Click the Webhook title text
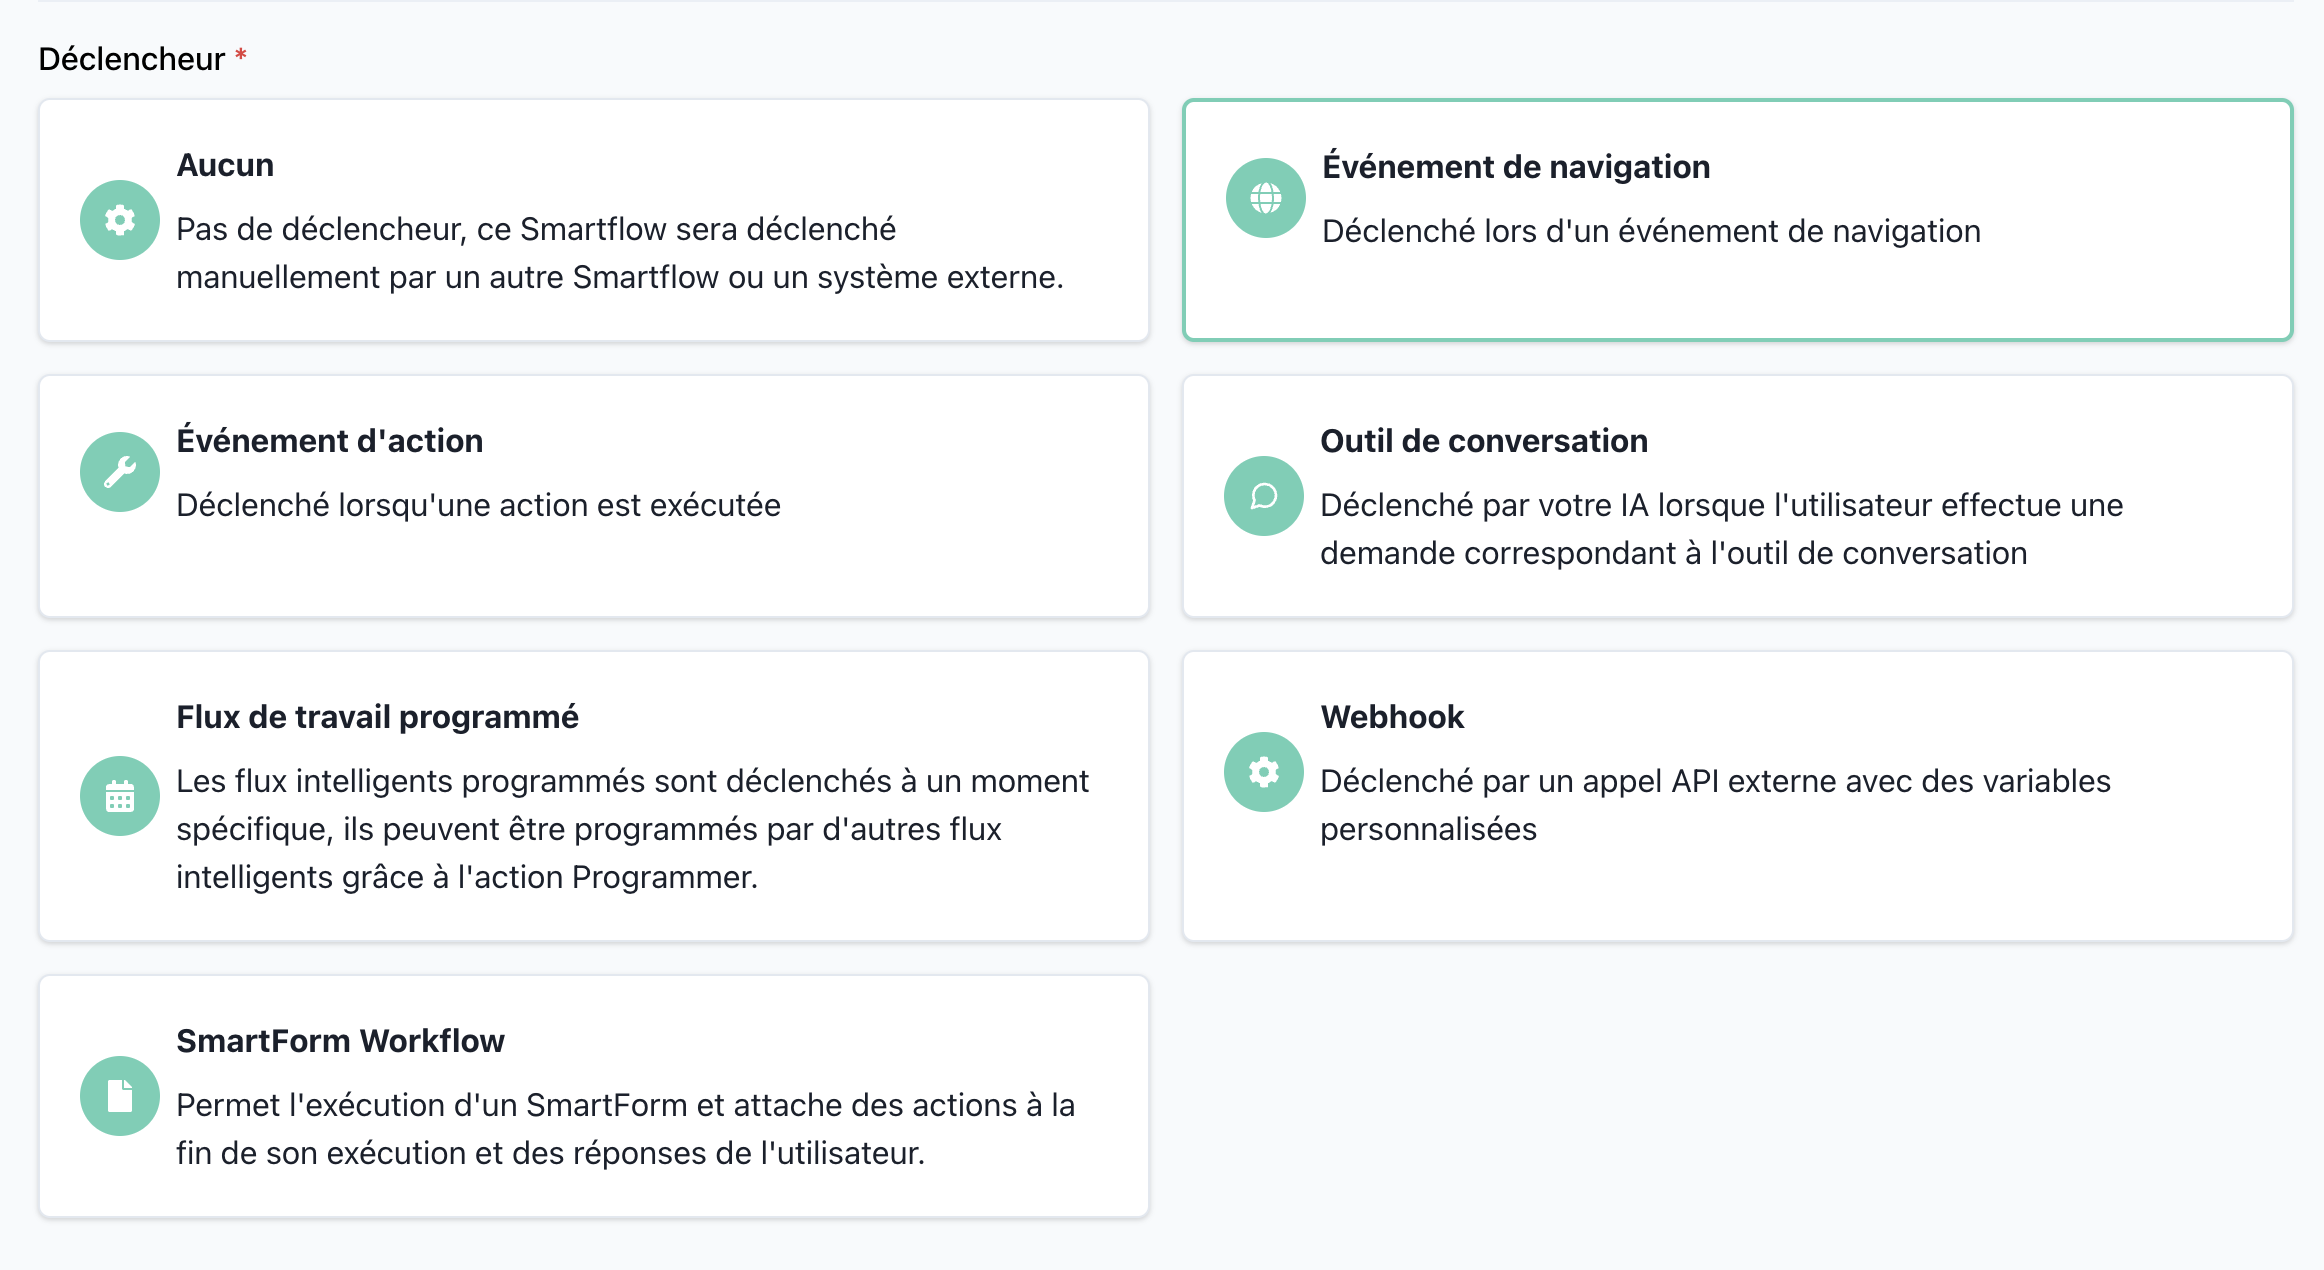This screenshot has width=2324, height=1270. click(x=1392, y=717)
